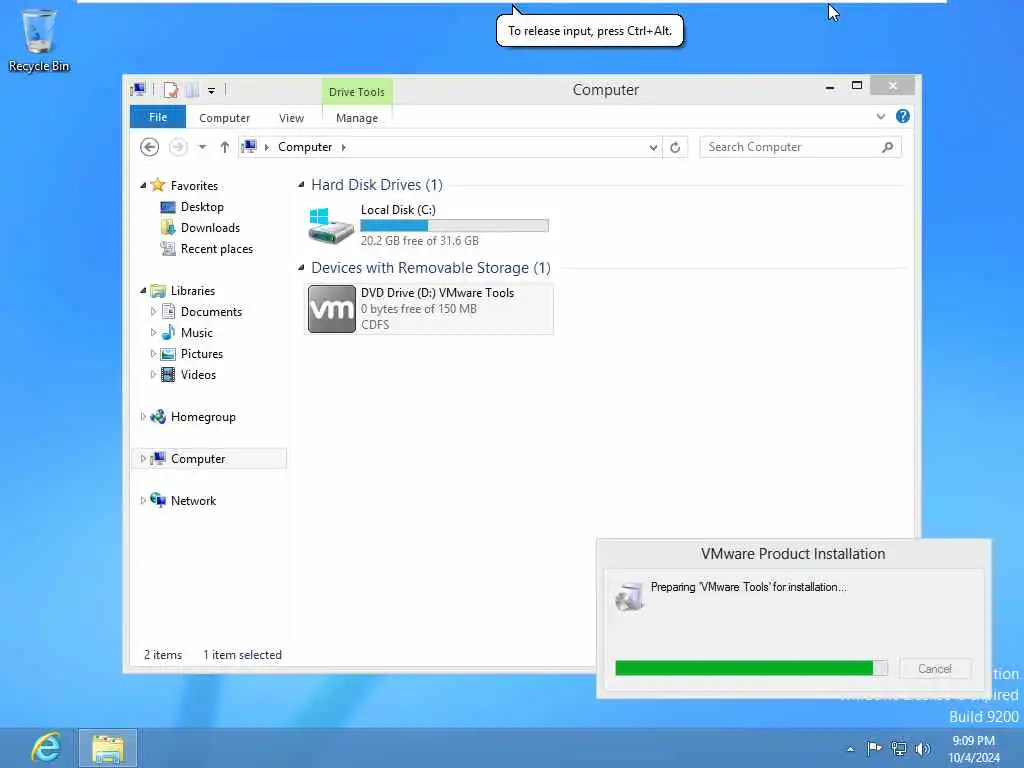Switch to the View ribbon tab
This screenshot has width=1024, height=768.
pos(291,118)
